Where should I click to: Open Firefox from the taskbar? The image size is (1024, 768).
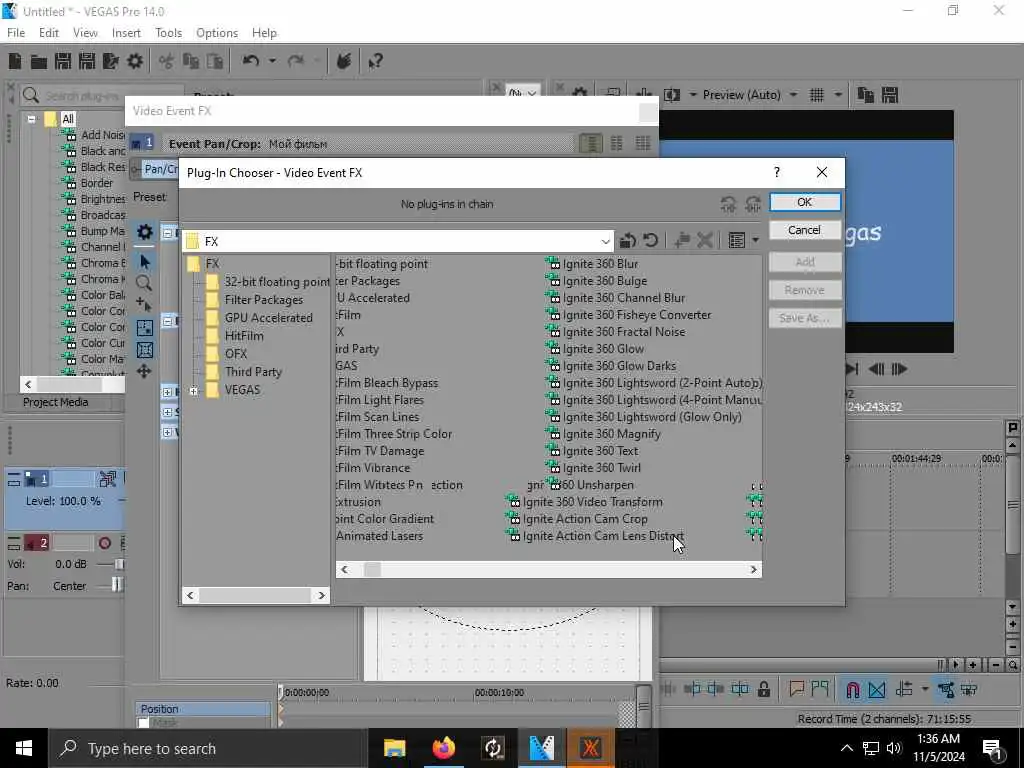point(444,748)
